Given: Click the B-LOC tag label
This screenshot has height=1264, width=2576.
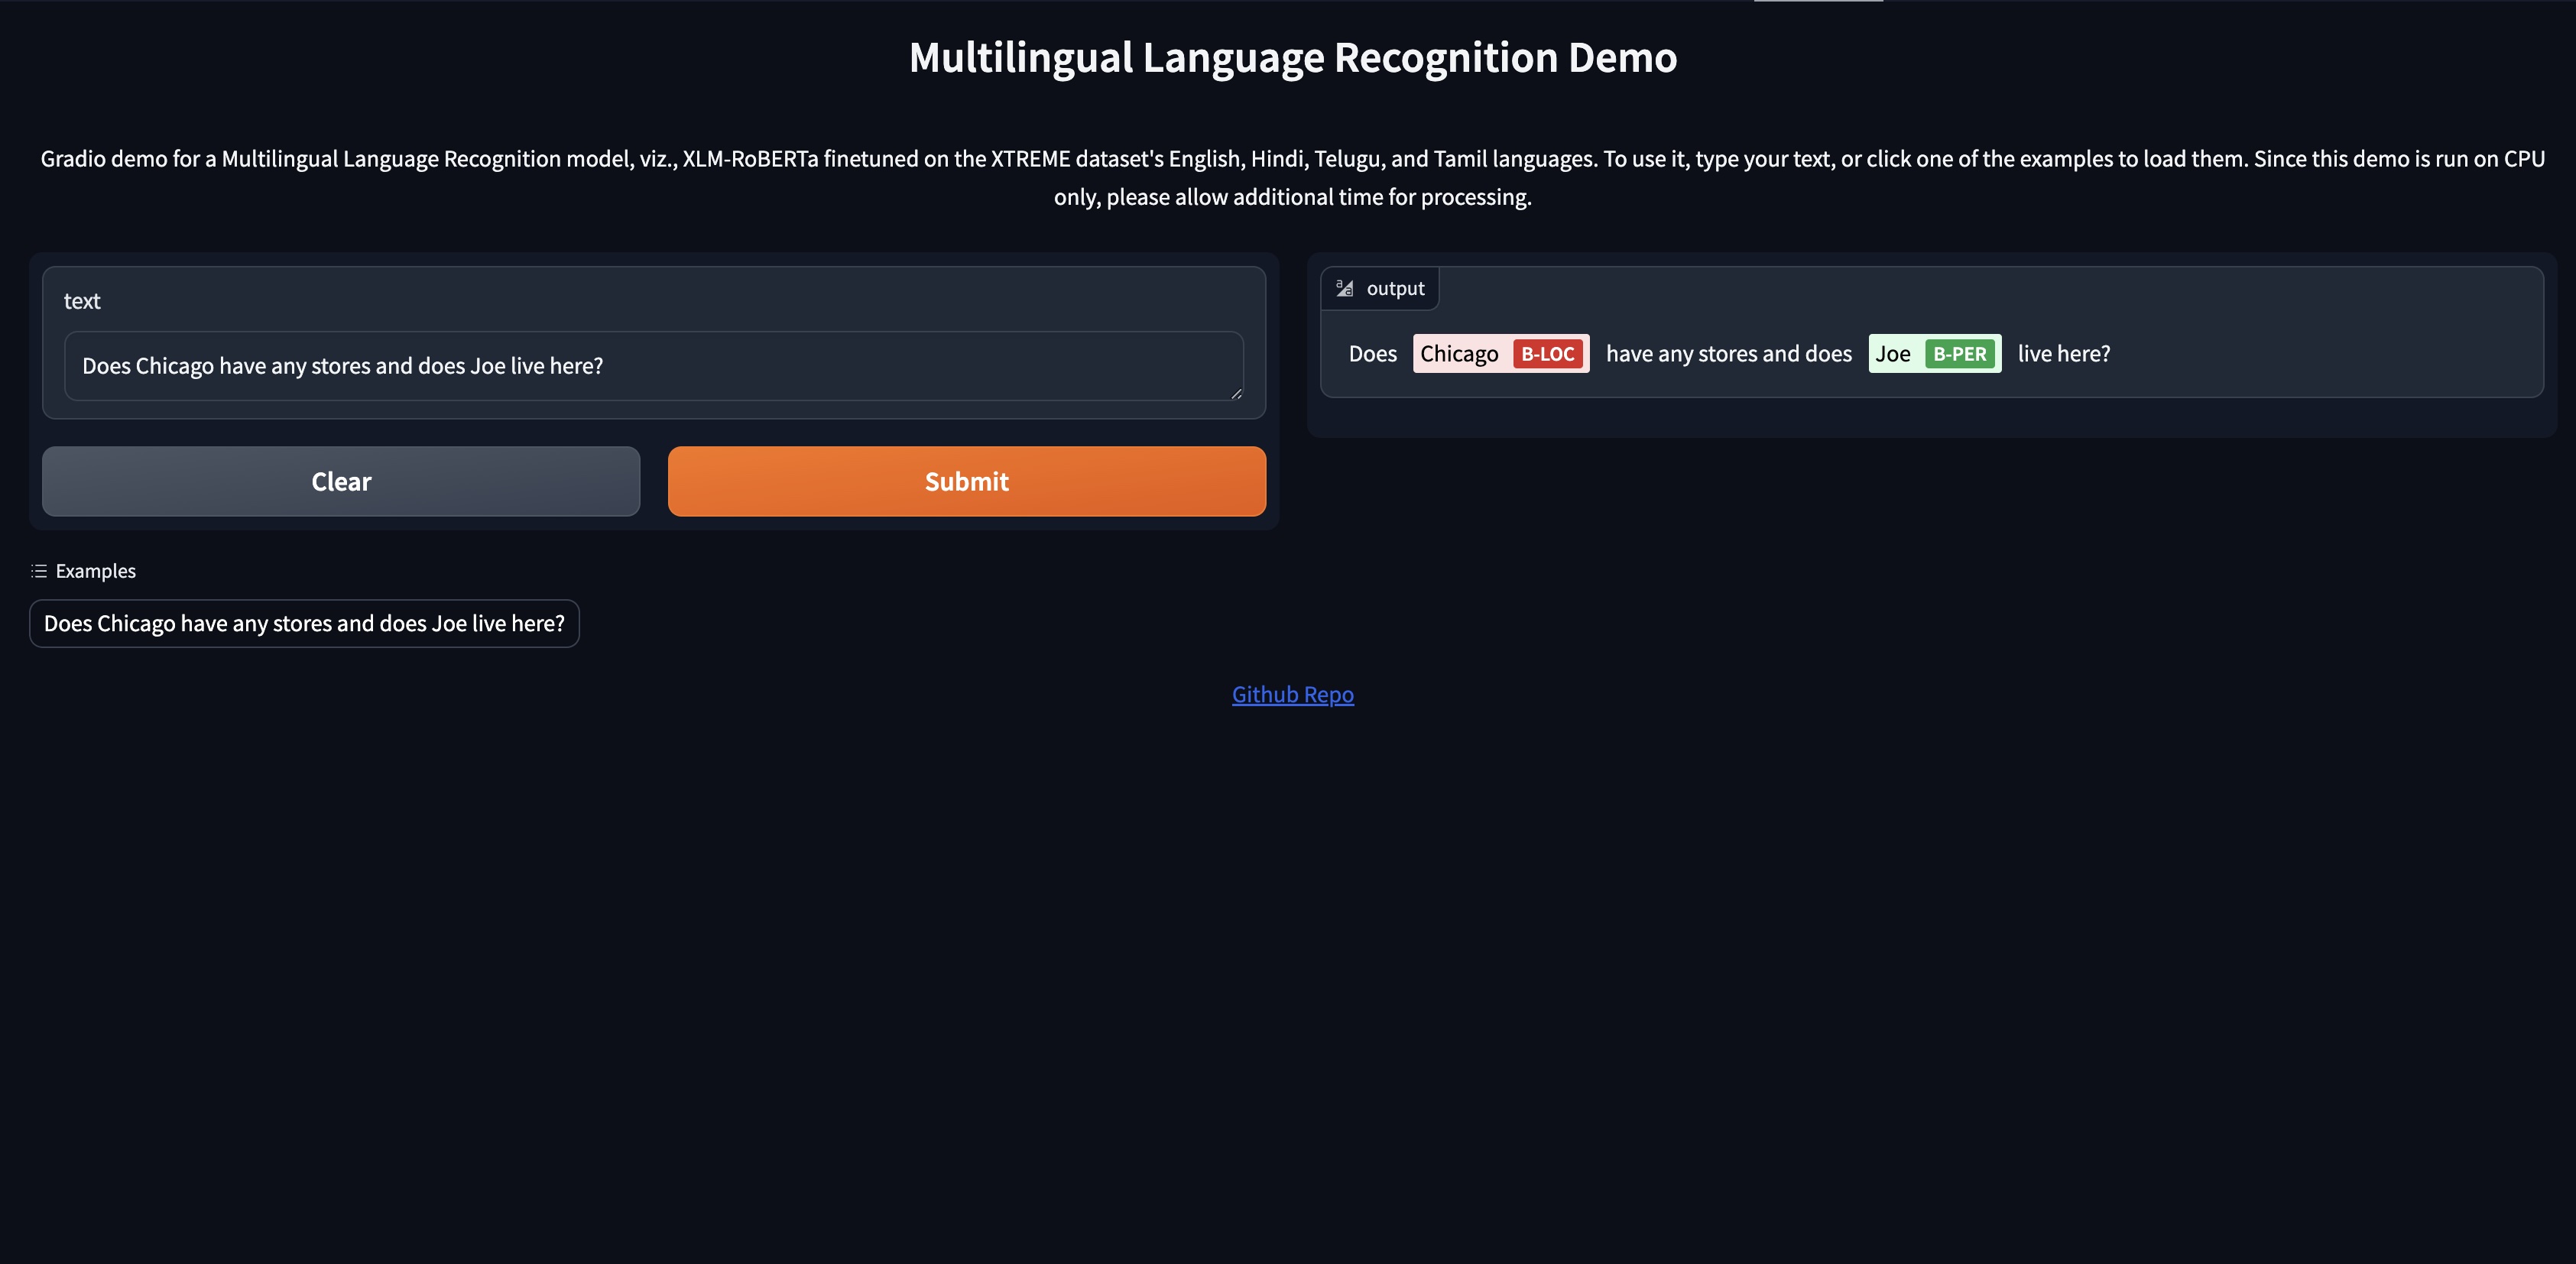Looking at the screenshot, I should point(1547,354).
